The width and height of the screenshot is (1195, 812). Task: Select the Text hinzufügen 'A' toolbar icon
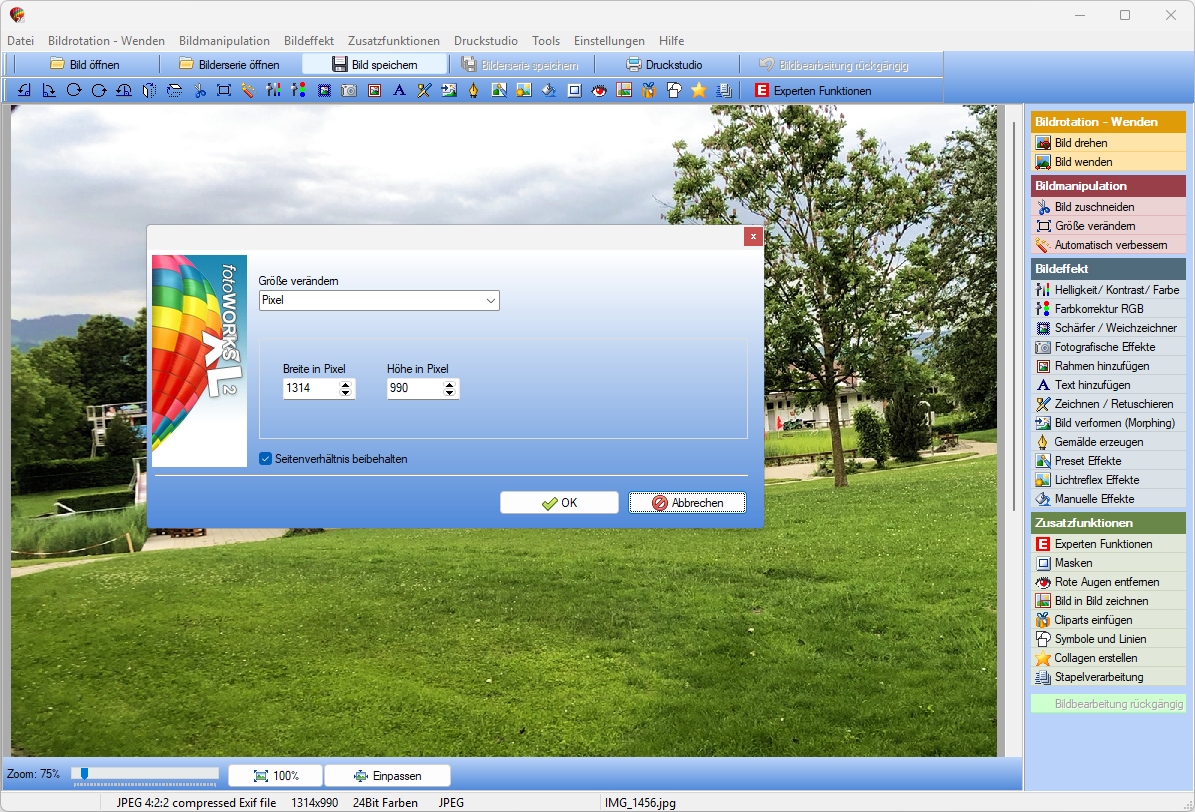pyautogui.click(x=399, y=91)
